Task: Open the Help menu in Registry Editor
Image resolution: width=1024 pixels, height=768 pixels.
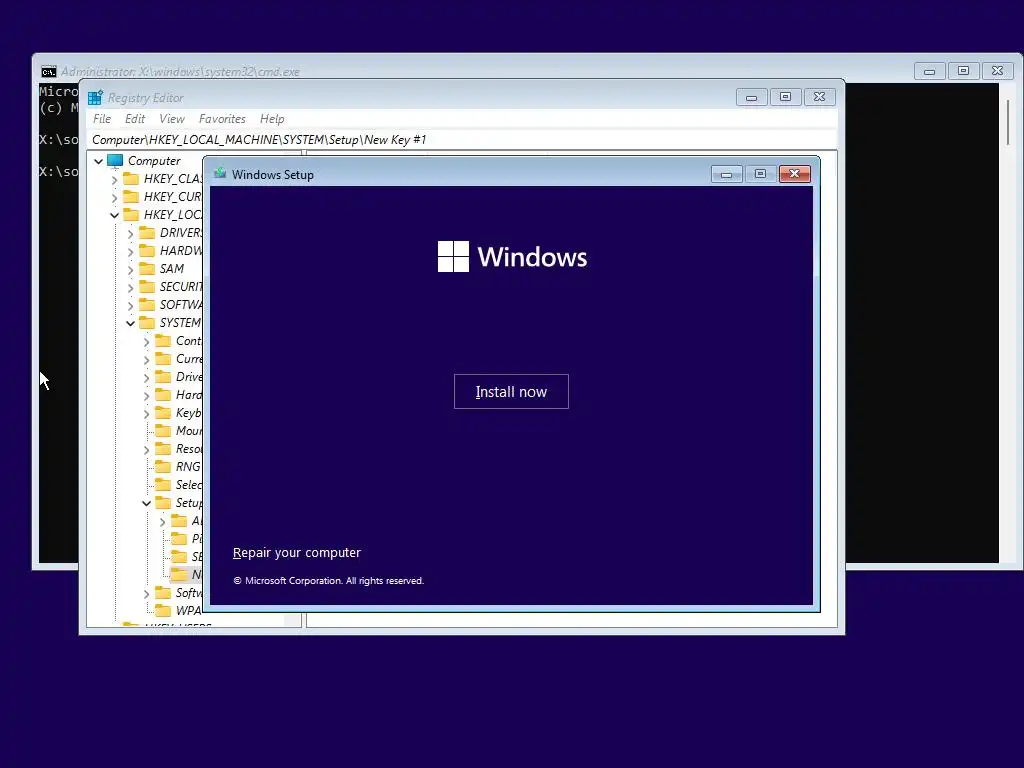Action: coord(272,119)
